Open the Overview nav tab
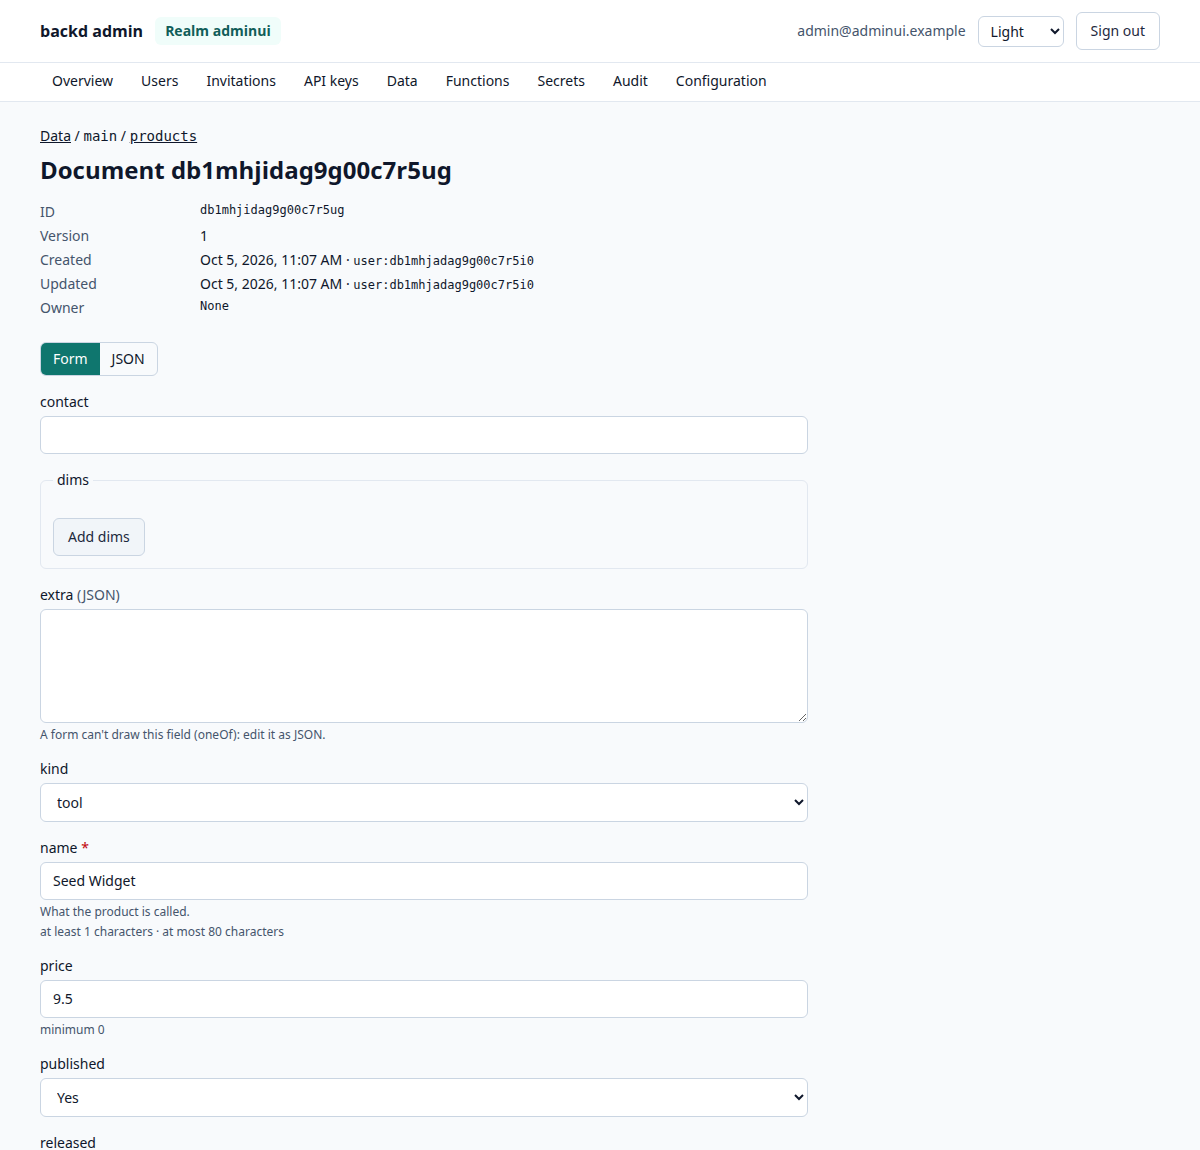The height and width of the screenshot is (1150, 1200). coord(82,81)
